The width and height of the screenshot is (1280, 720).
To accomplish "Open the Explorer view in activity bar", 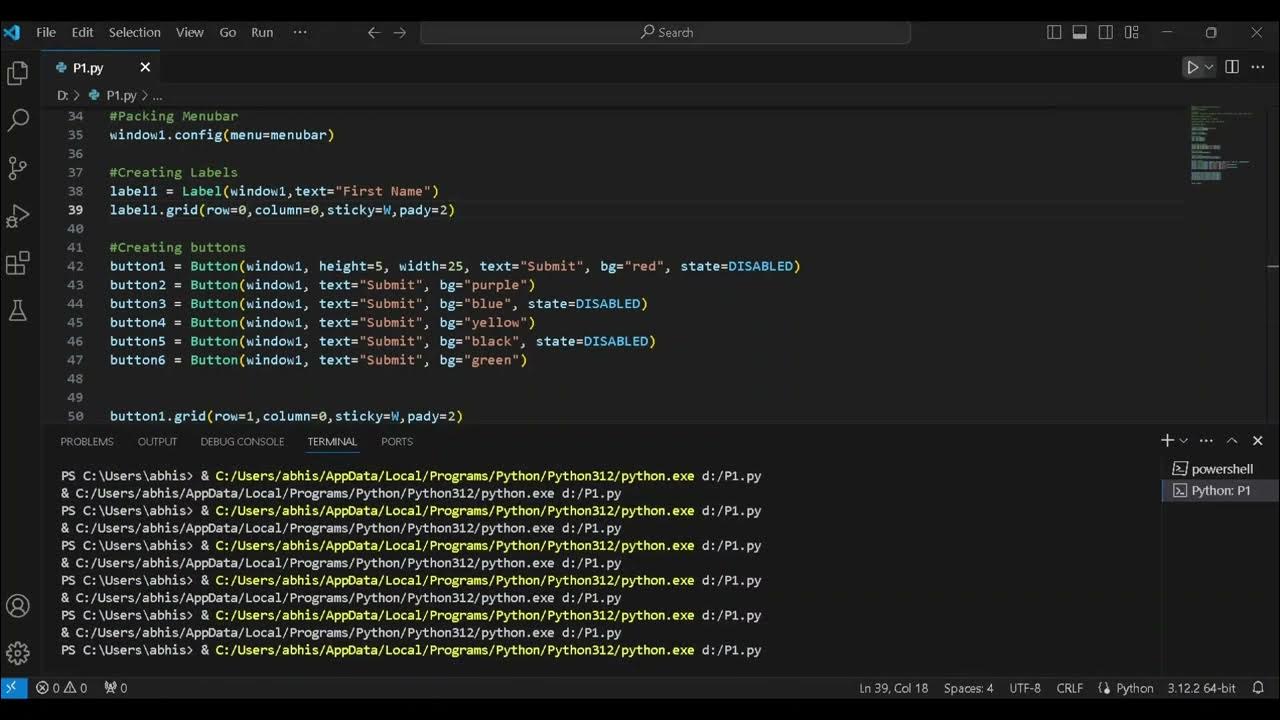I will (x=18, y=73).
